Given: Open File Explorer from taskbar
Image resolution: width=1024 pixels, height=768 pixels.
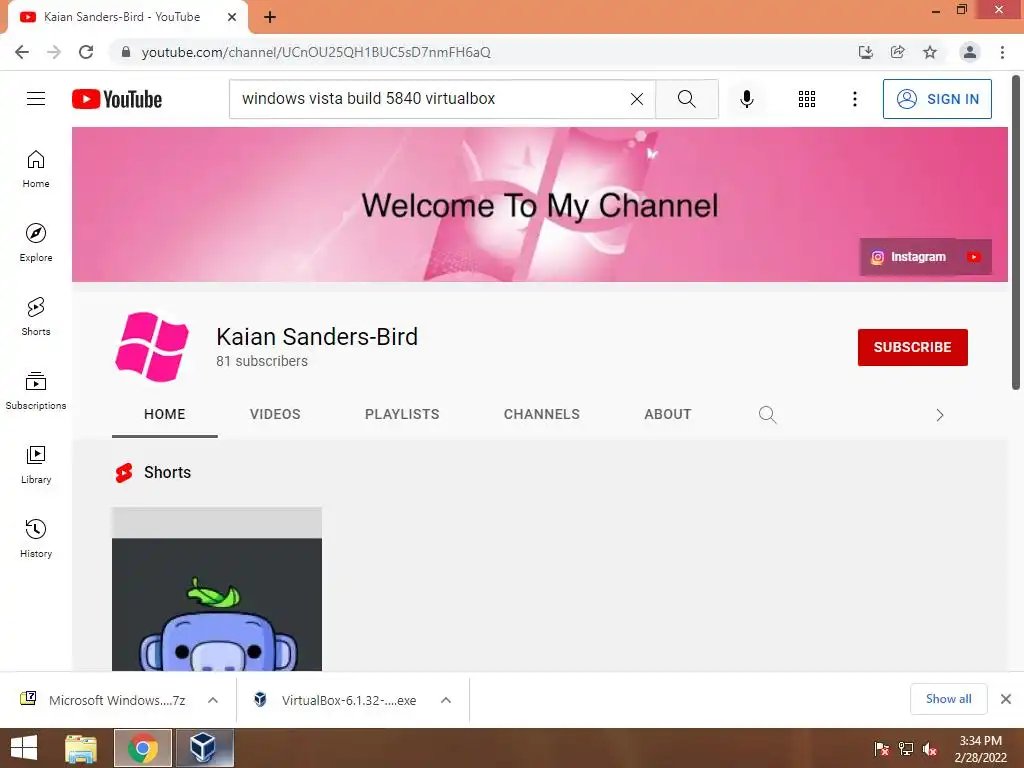Looking at the screenshot, I should pos(81,748).
